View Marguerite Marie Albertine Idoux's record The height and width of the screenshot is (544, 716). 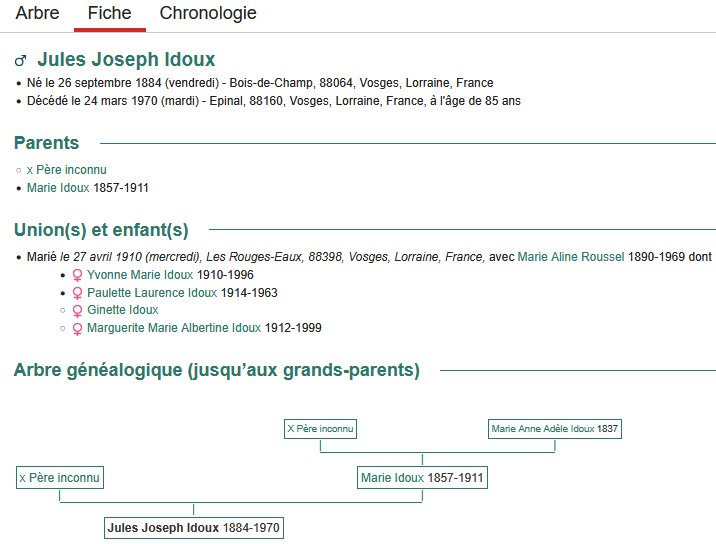174,328
